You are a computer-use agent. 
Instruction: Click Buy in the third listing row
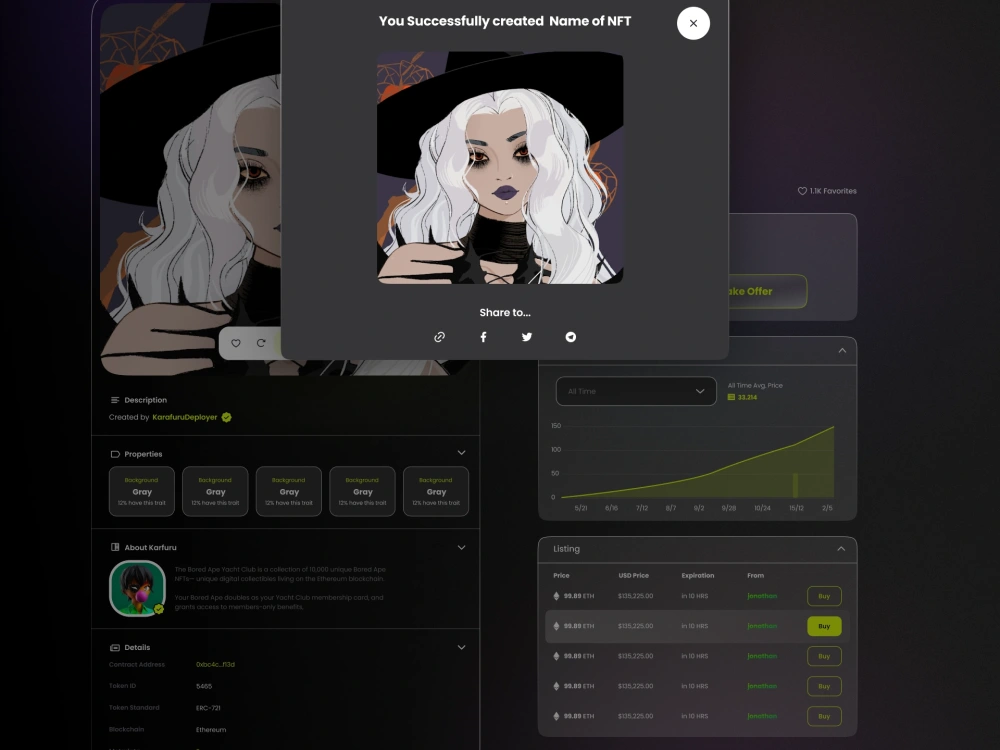click(824, 656)
